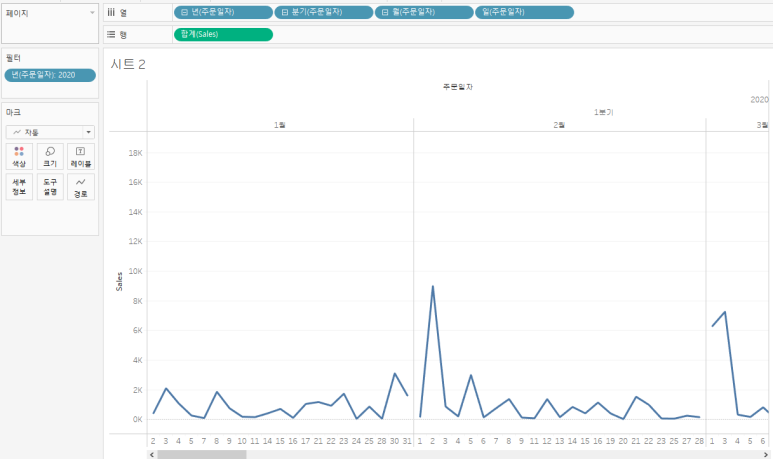Image resolution: width=773 pixels, height=459 pixels.
Task: Click the 시트 2 sheet title
Action: [128, 64]
